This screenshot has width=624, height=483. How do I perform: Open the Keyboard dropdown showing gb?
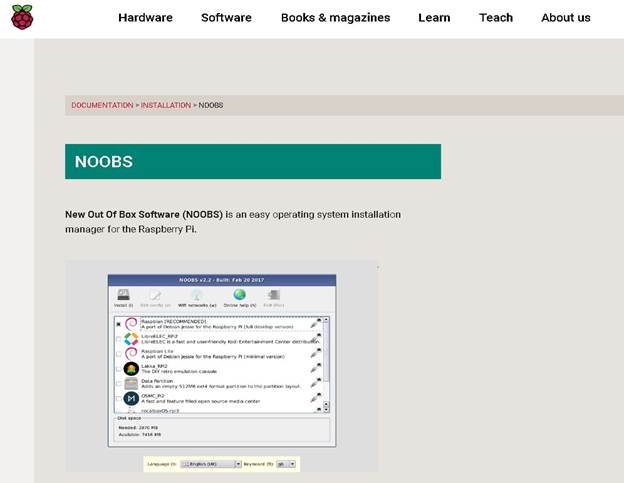286,464
